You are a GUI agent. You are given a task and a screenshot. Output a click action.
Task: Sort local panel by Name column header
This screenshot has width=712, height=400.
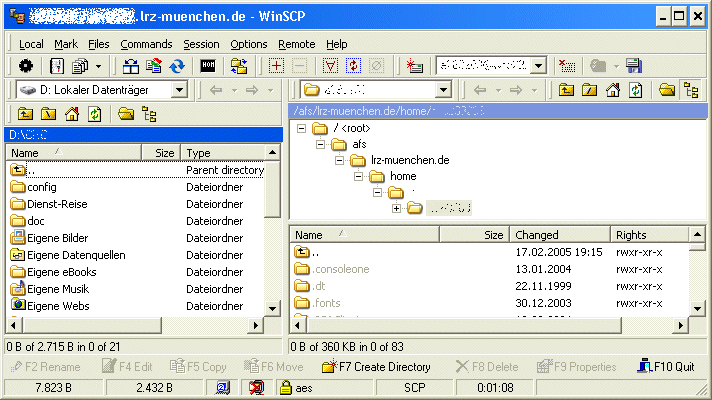[x=74, y=153]
